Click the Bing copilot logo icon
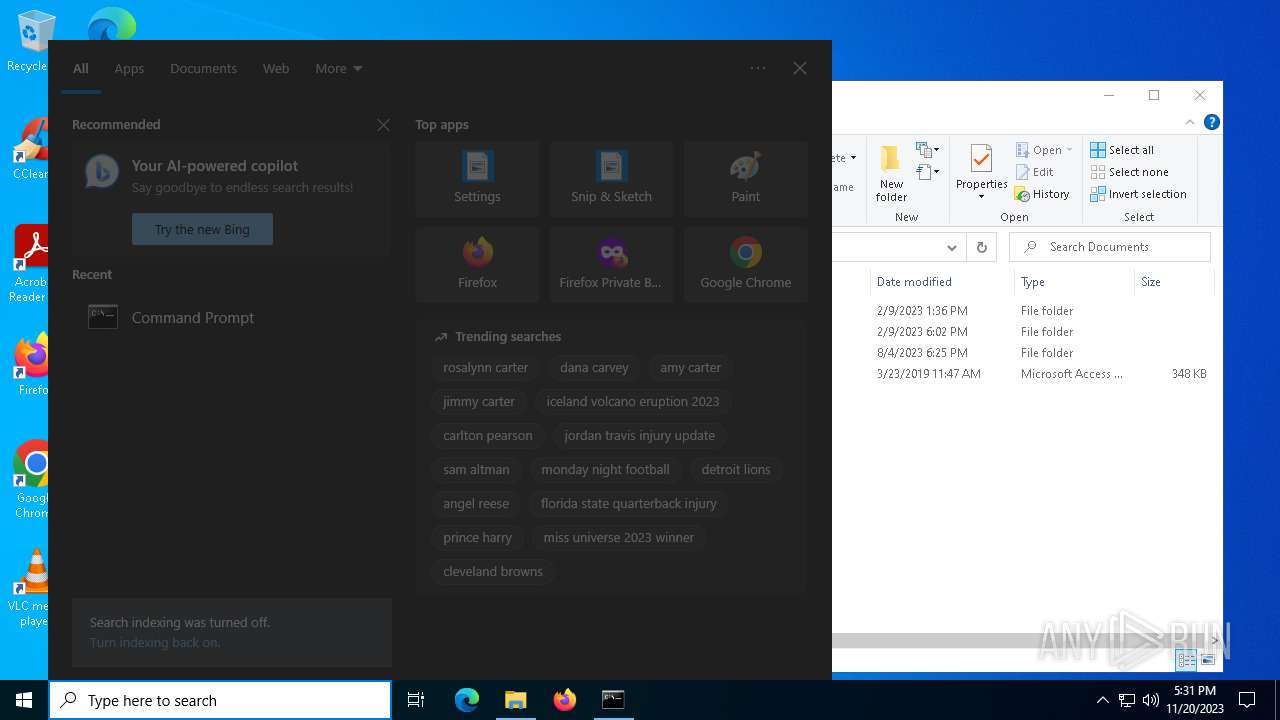 click(x=101, y=172)
